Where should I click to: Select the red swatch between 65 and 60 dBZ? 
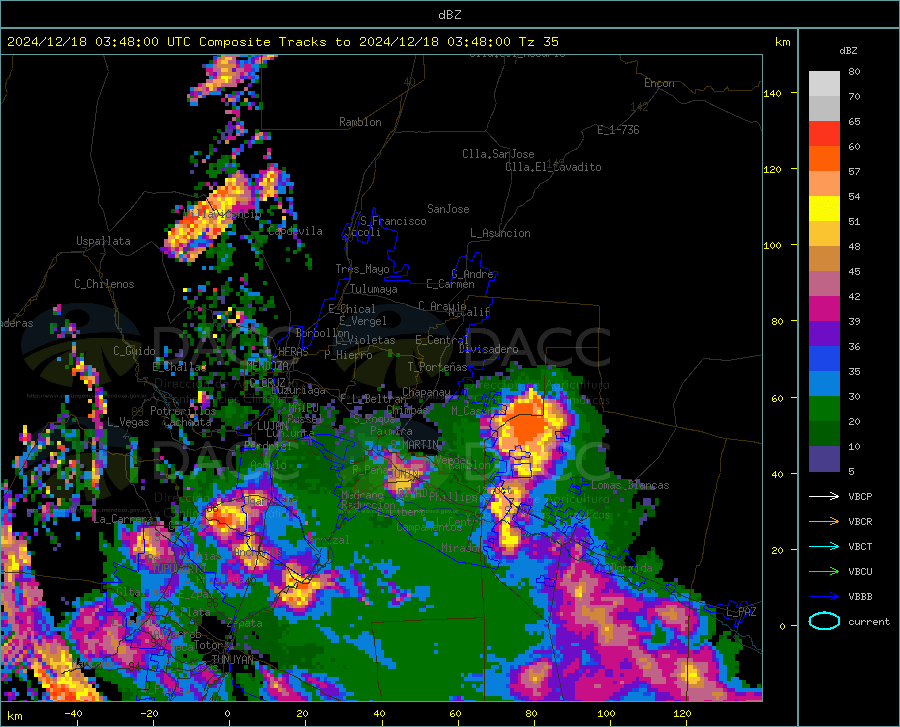[824, 134]
